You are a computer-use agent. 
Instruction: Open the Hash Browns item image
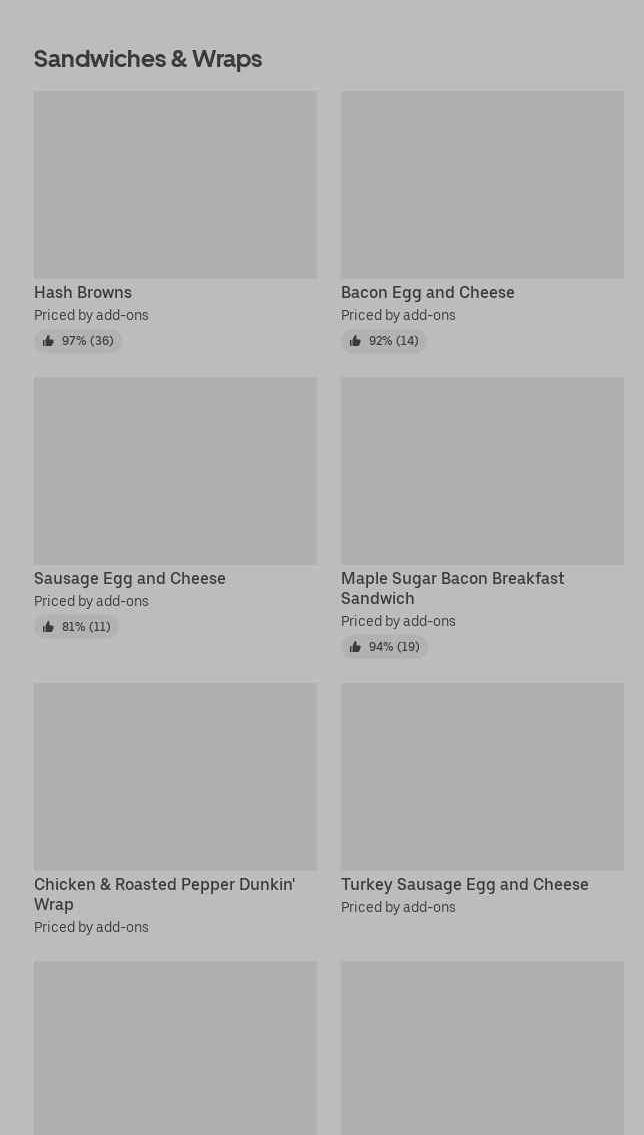coord(175,185)
